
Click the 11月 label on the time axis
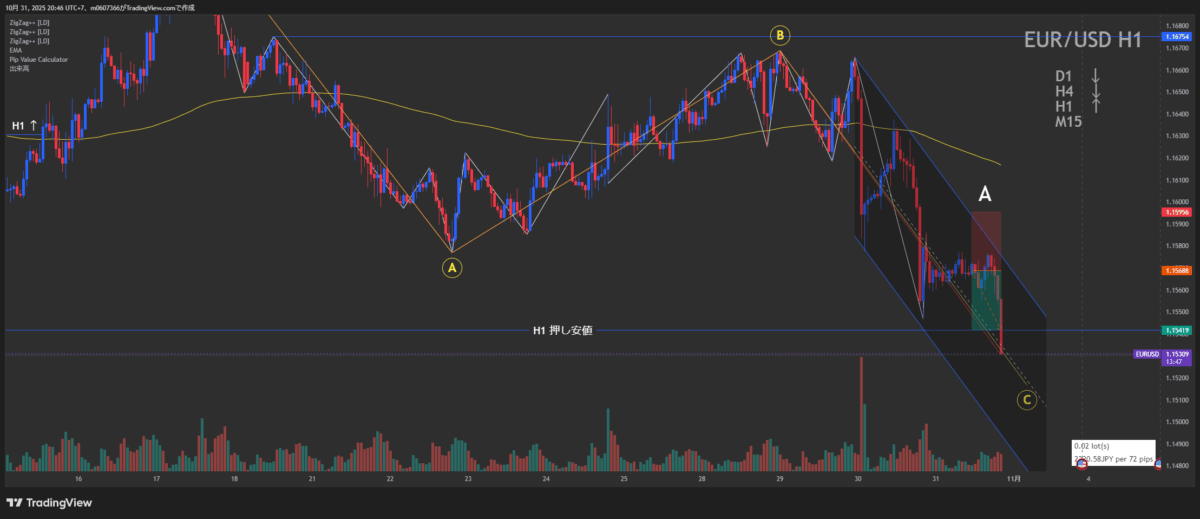1012,479
